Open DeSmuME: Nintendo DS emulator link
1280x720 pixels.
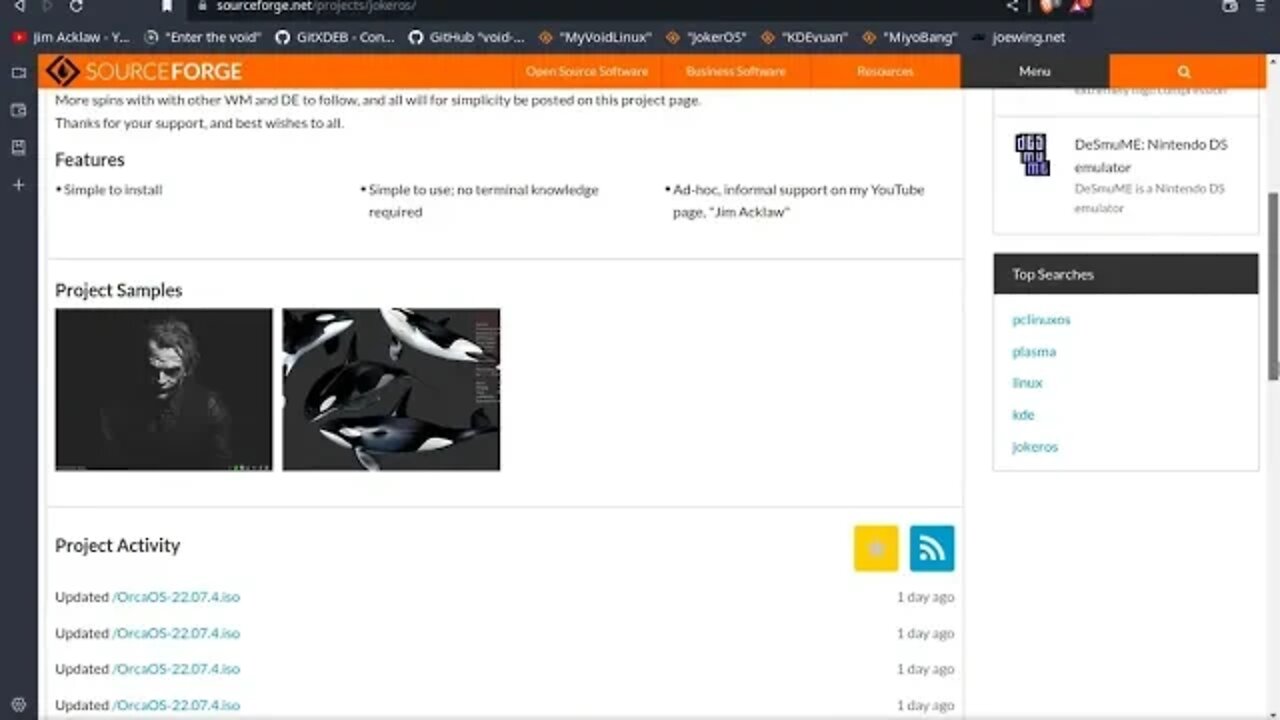click(1150, 155)
